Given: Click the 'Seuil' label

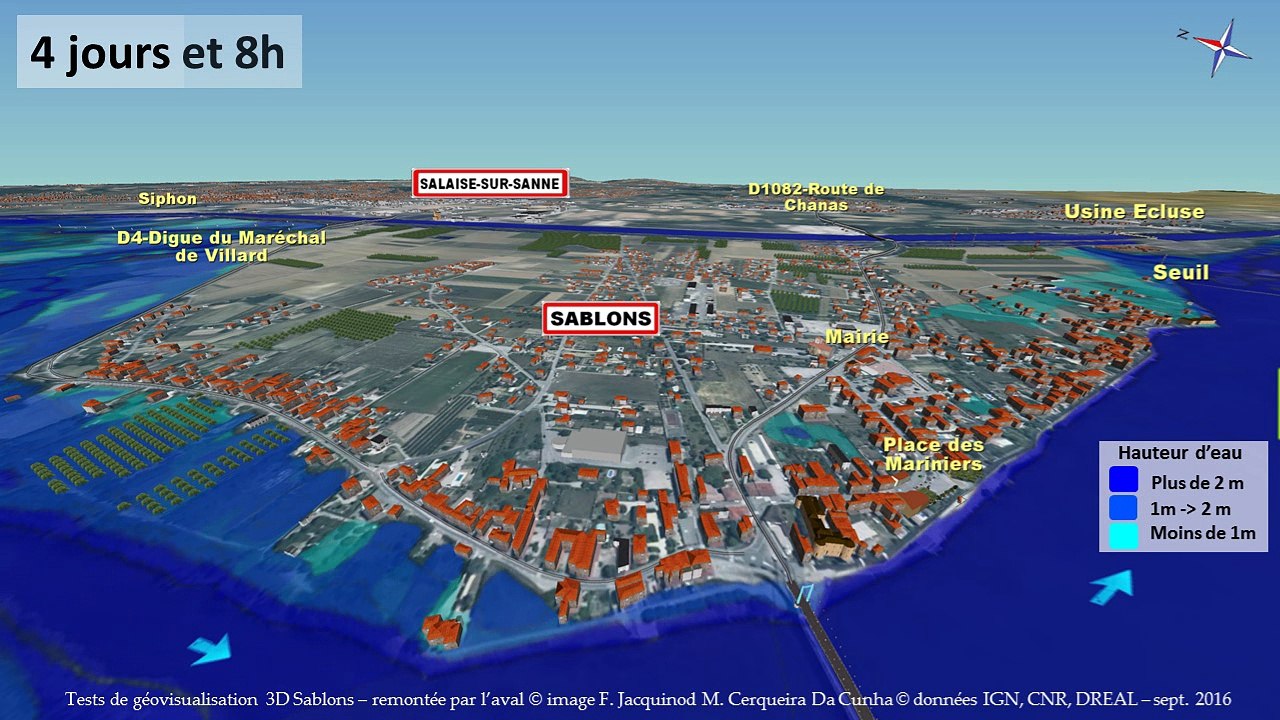Looking at the screenshot, I should 1181,272.
